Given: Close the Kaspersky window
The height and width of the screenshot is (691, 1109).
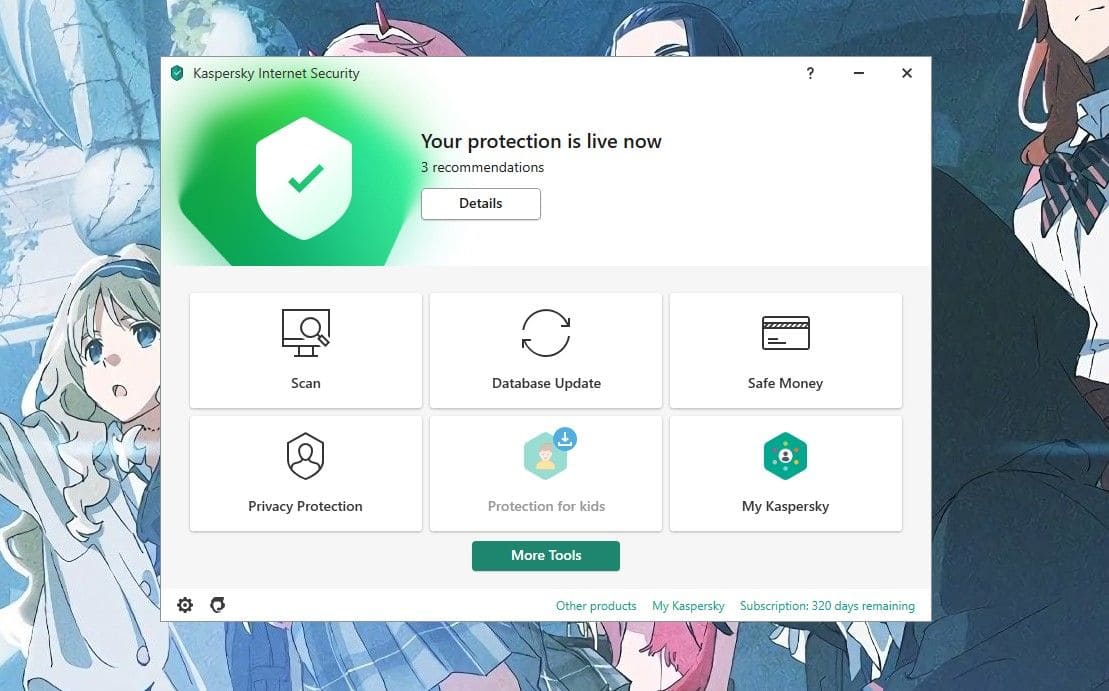Looking at the screenshot, I should (x=907, y=73).
